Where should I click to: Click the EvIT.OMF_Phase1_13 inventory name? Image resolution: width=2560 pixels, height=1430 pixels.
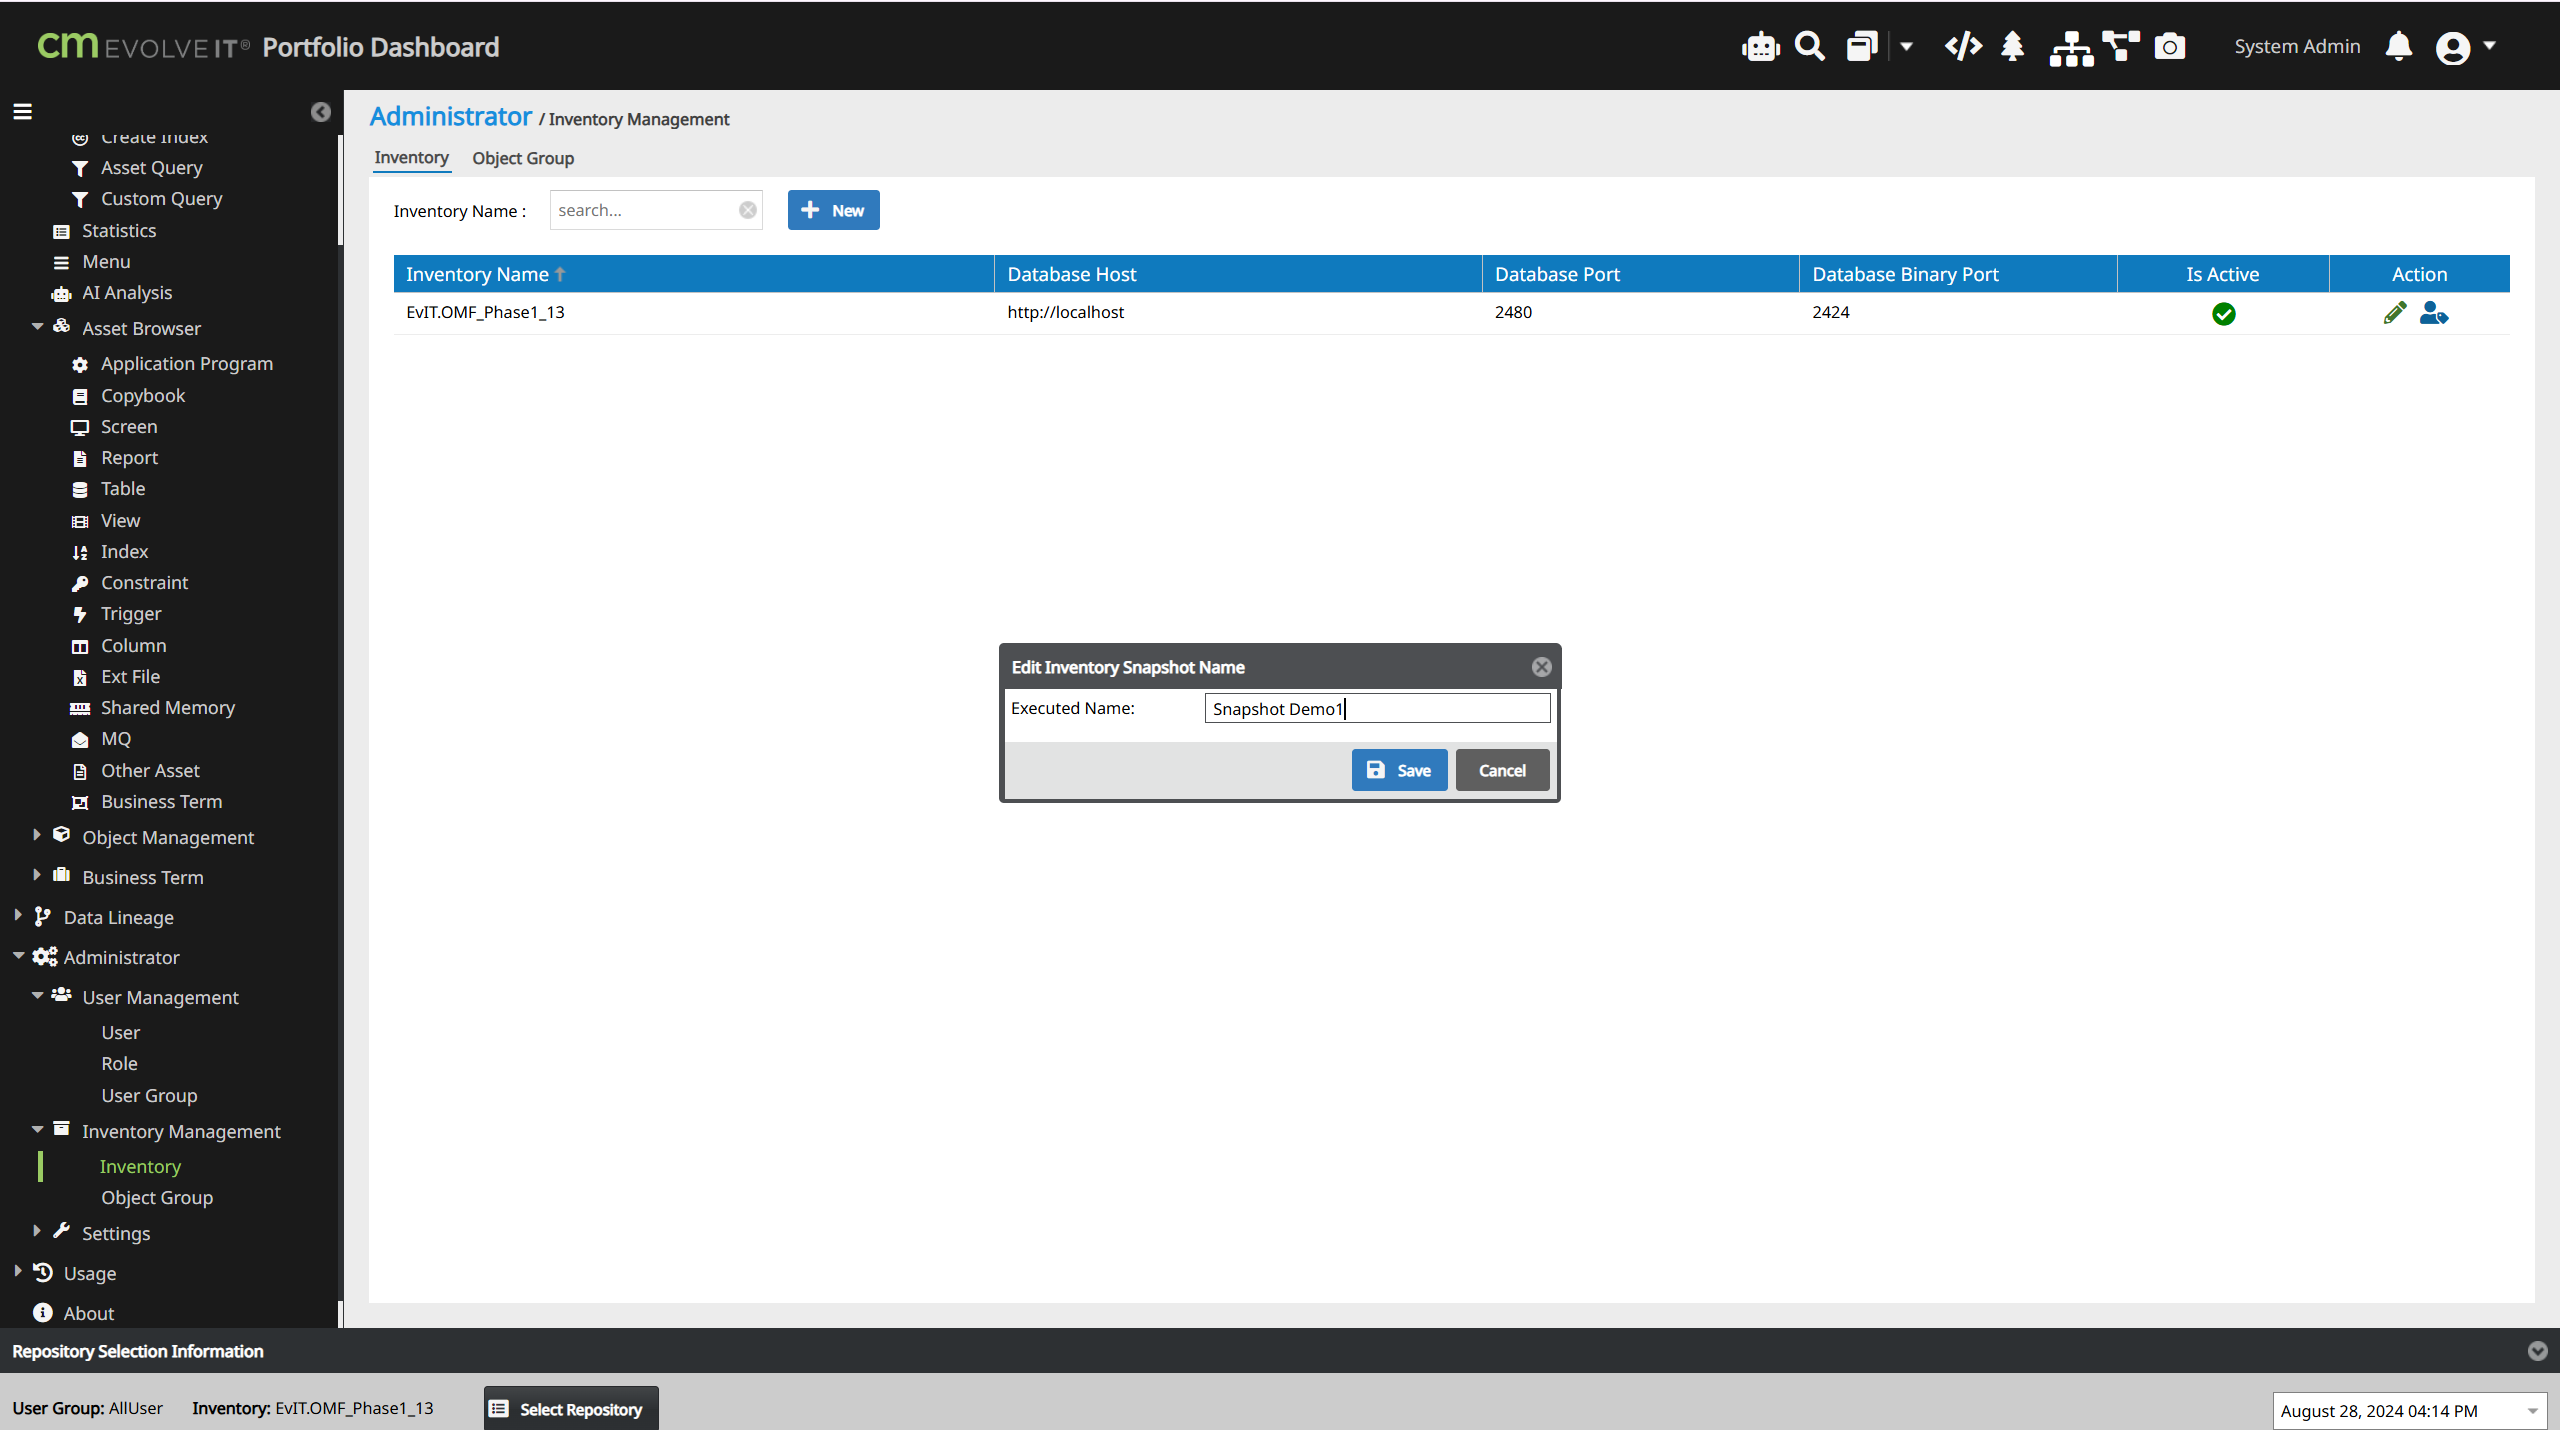tap(485, 312)
